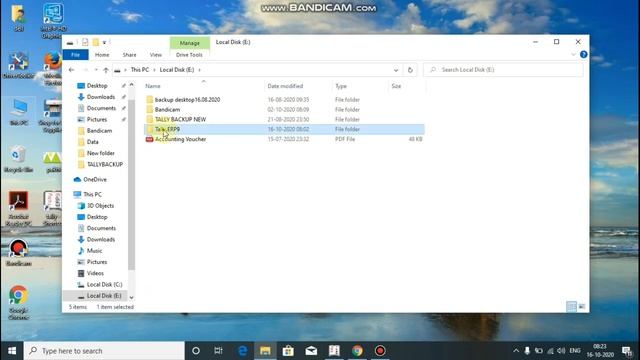Open Task View on taskbar
640x360 pixels.
coord(219,351)
